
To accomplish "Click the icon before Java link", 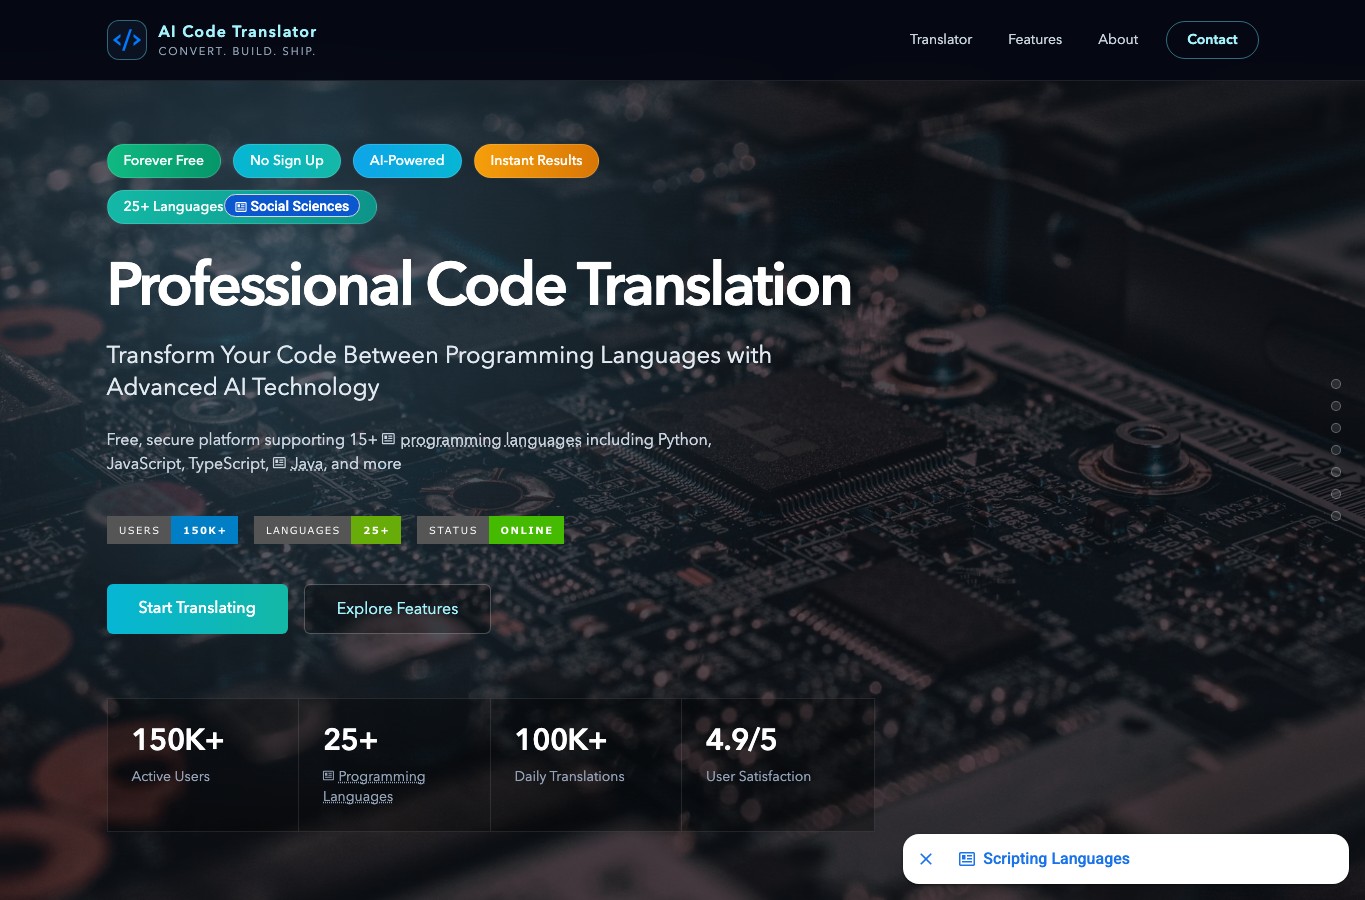I will [280, 463].
